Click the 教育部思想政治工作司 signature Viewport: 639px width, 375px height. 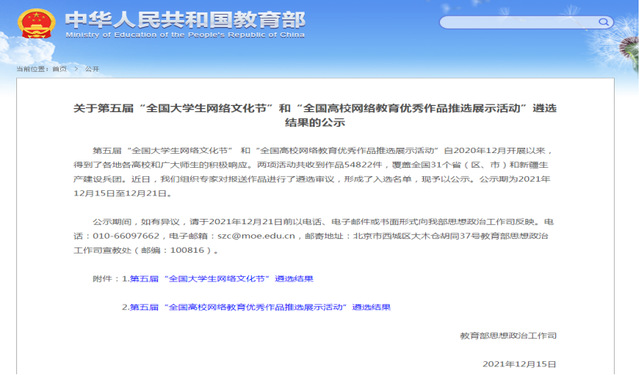click(508, 335)
